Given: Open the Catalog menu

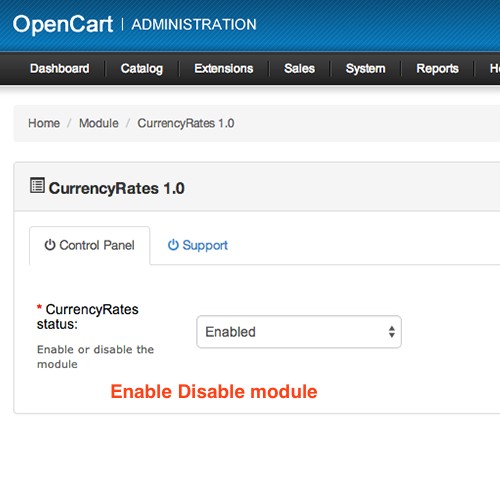Looking at the screenshot, I should [142, 69].
